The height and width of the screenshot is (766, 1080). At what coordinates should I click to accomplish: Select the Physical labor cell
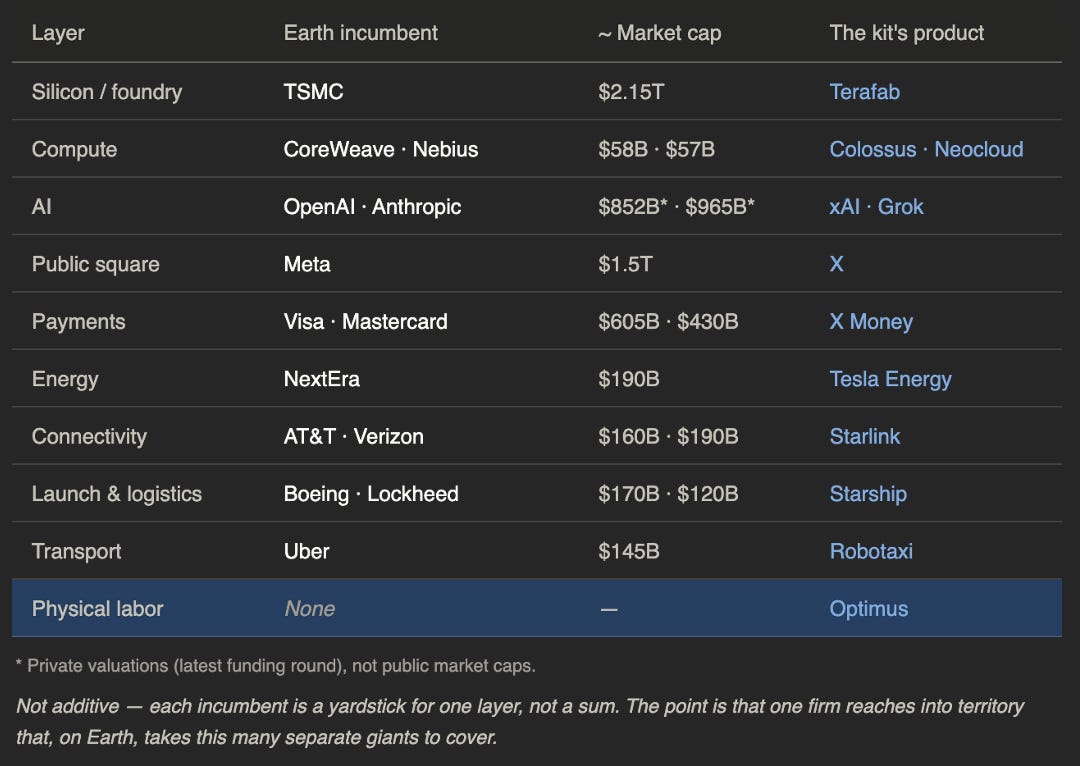point(97,609)
